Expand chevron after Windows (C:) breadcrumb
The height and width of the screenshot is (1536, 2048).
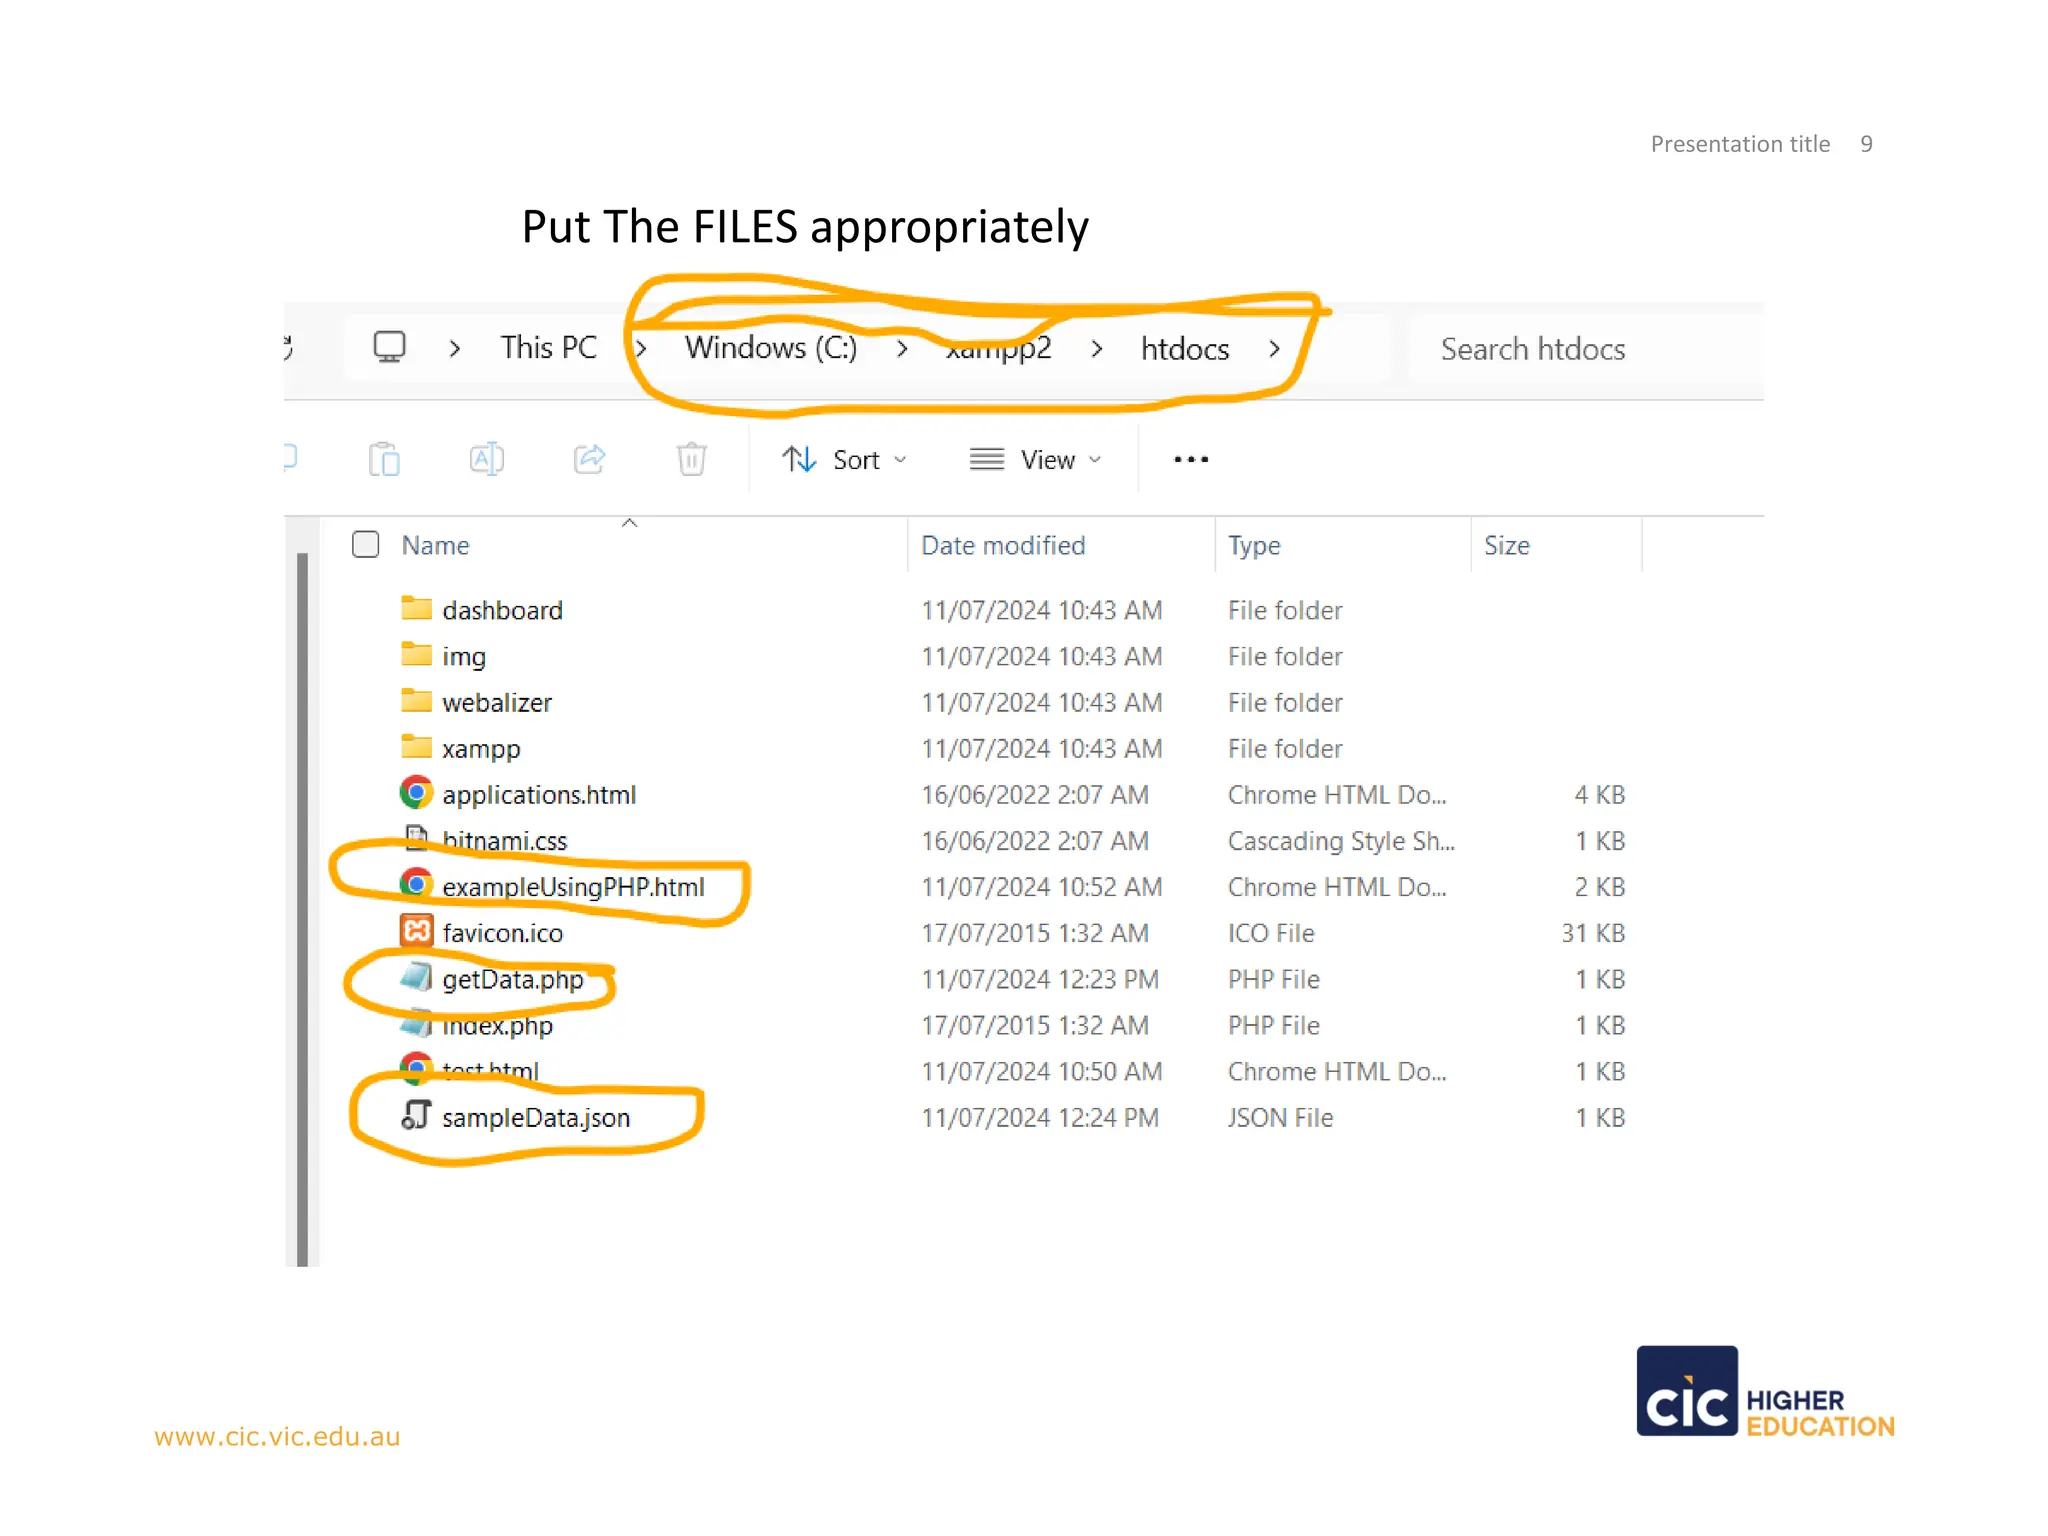pyautogui.click(x=902, y=348)
